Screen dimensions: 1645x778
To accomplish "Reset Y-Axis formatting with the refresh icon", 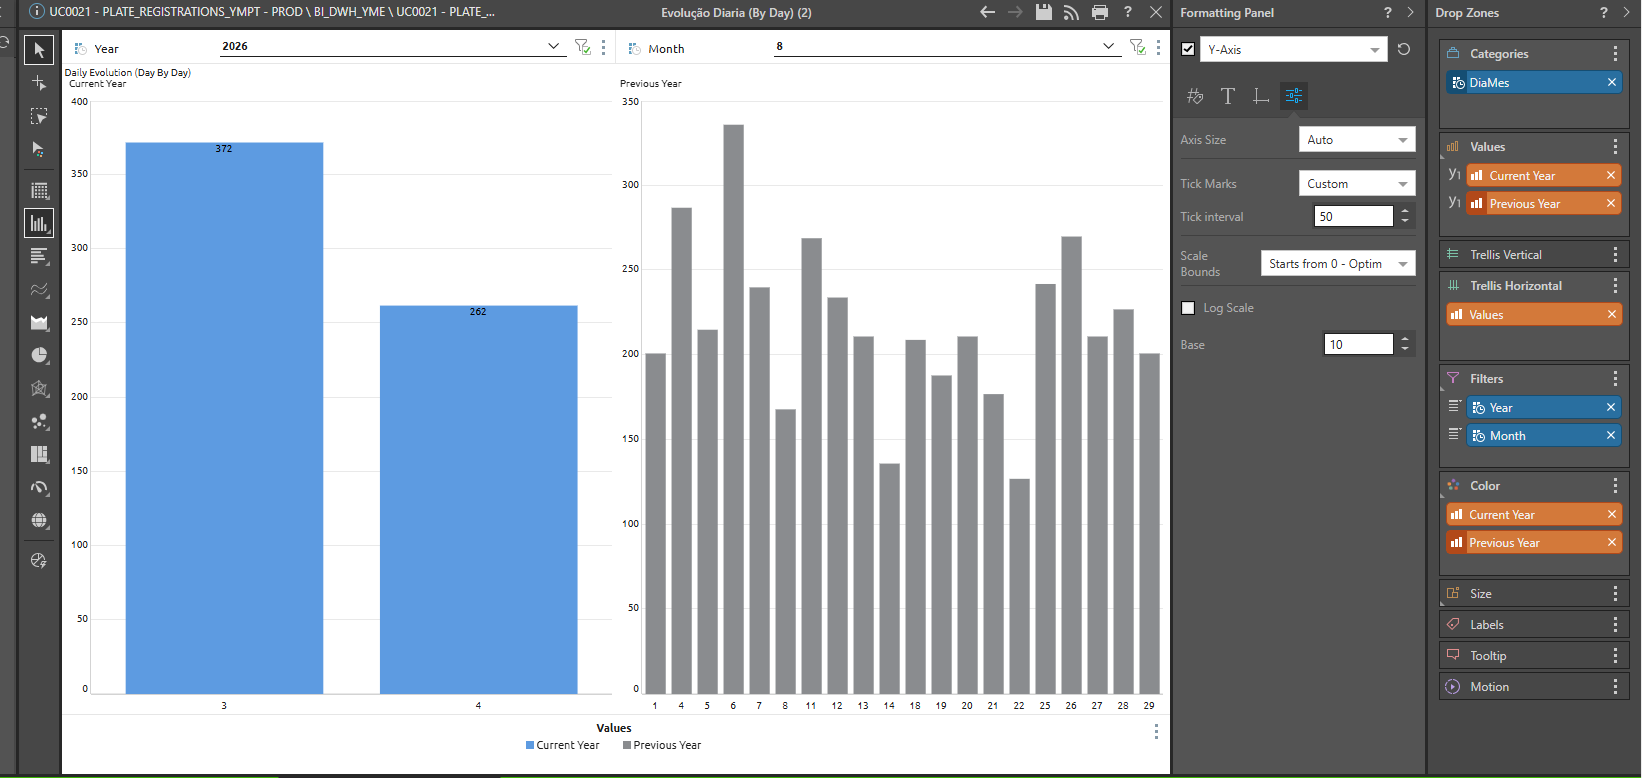I will [1404, 49].
